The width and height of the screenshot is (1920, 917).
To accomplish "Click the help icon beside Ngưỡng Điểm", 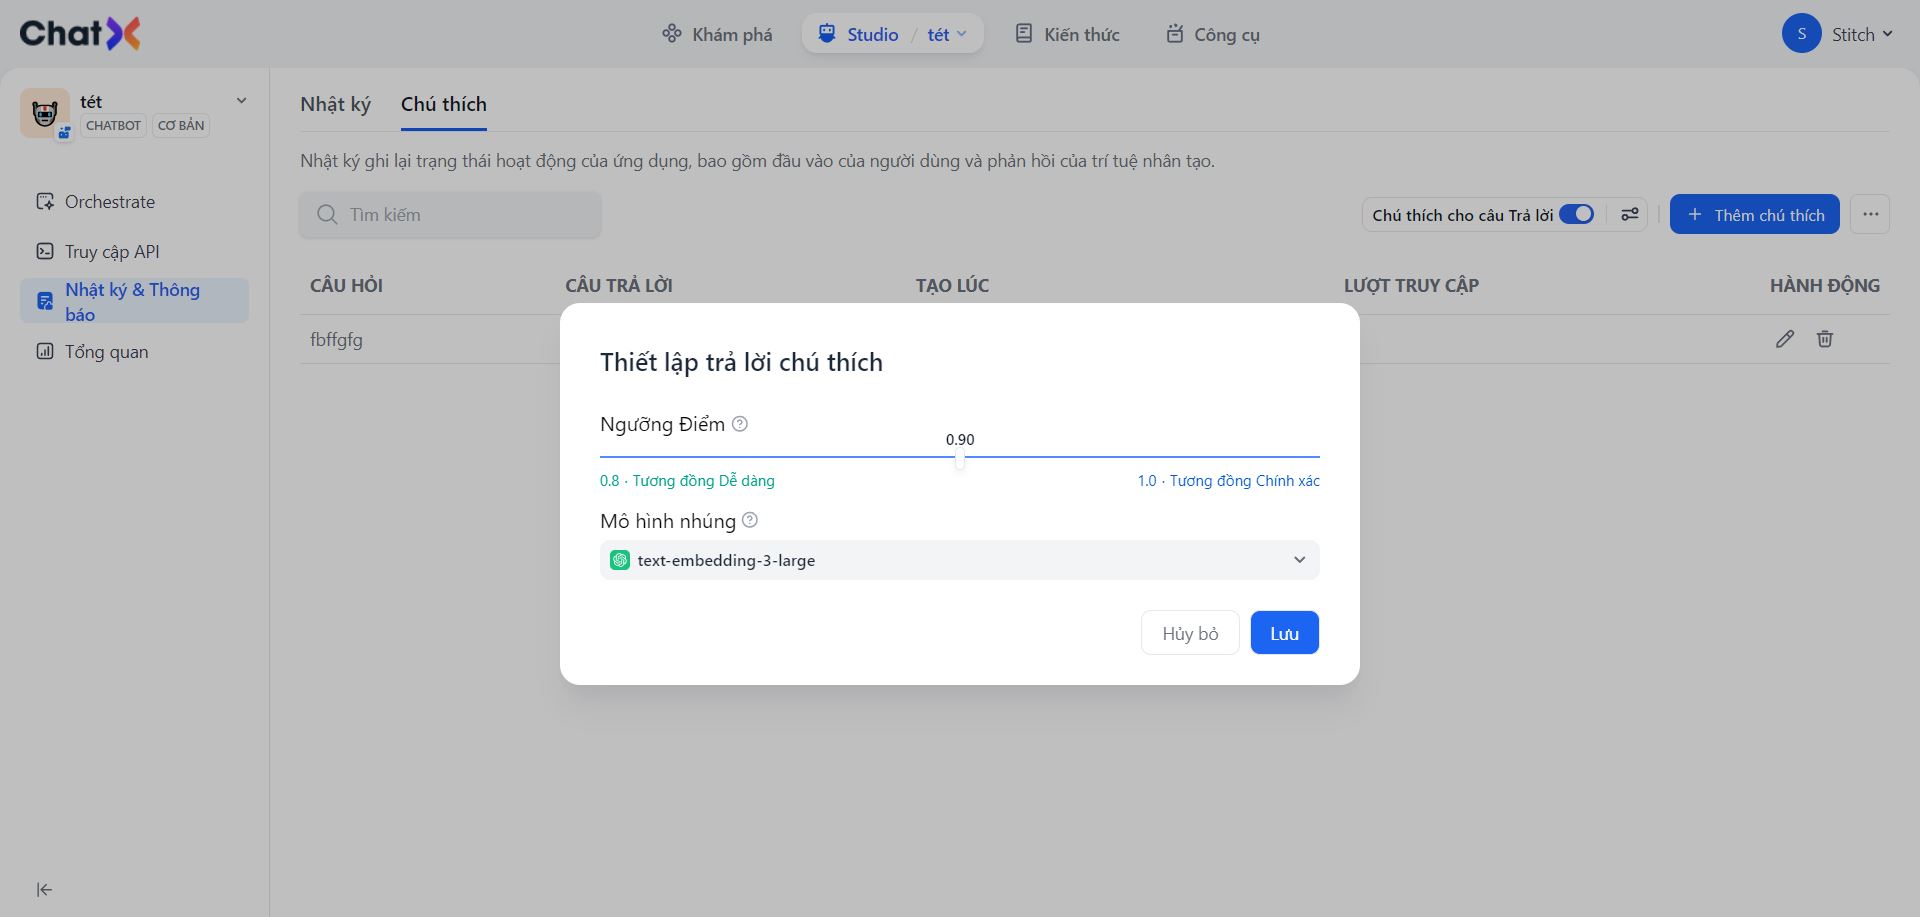I will point(740,424).
